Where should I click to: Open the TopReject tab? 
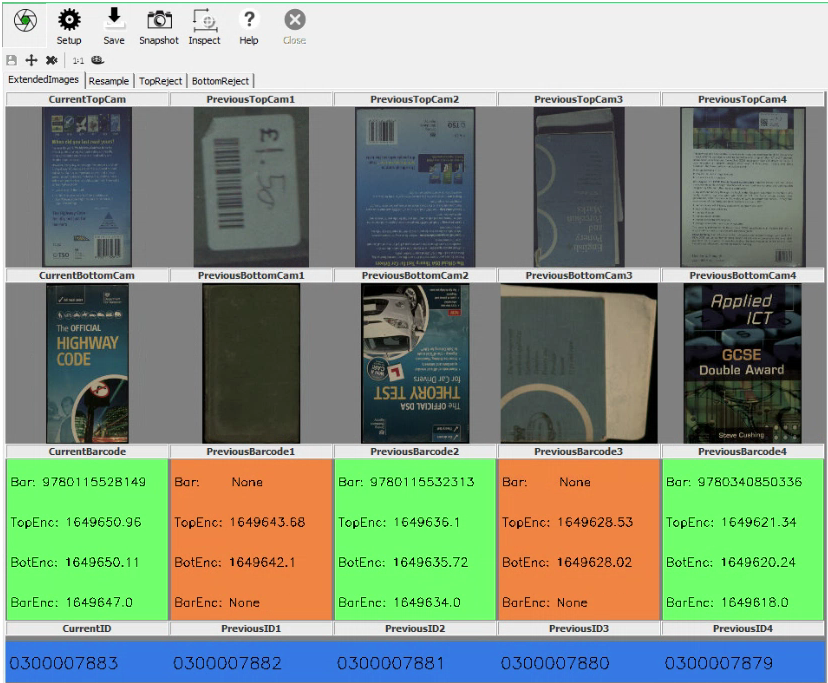[161, 81]
